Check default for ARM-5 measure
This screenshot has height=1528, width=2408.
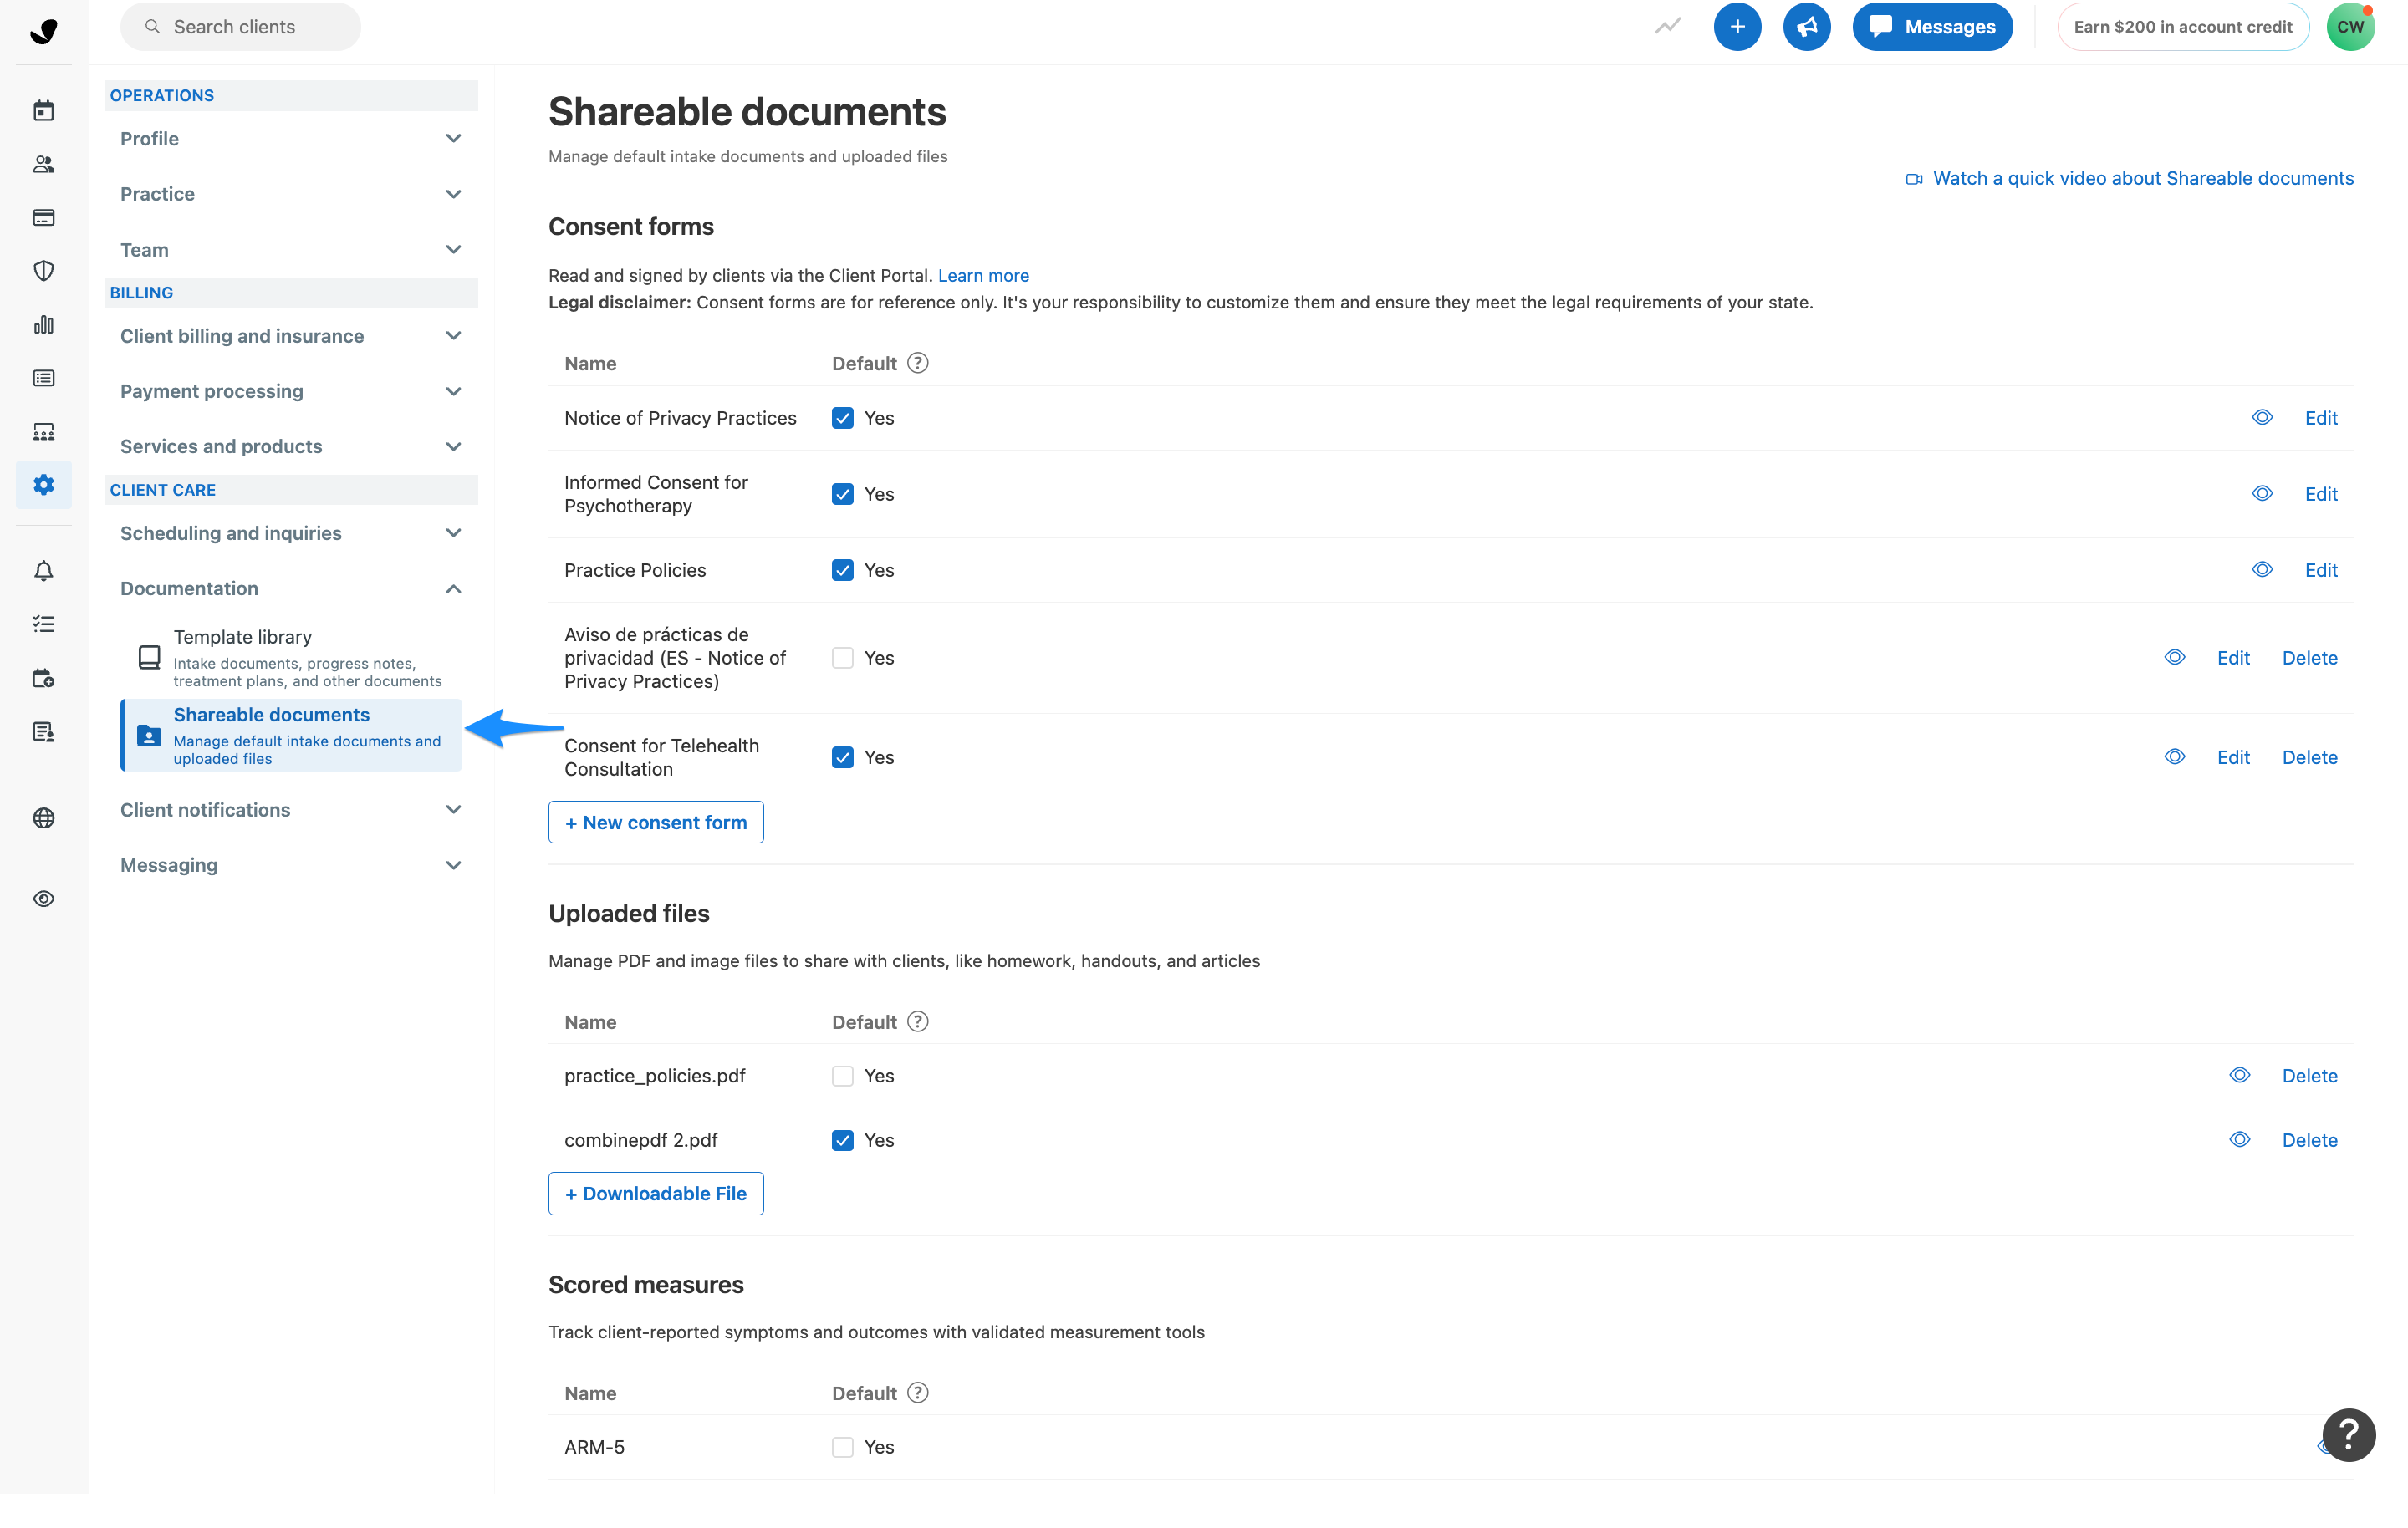(842, 1447)
